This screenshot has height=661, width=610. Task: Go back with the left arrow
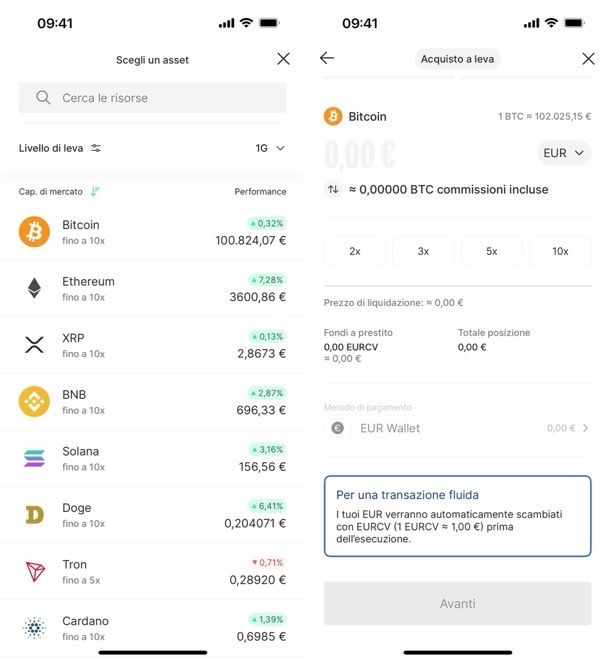(327, 59)
